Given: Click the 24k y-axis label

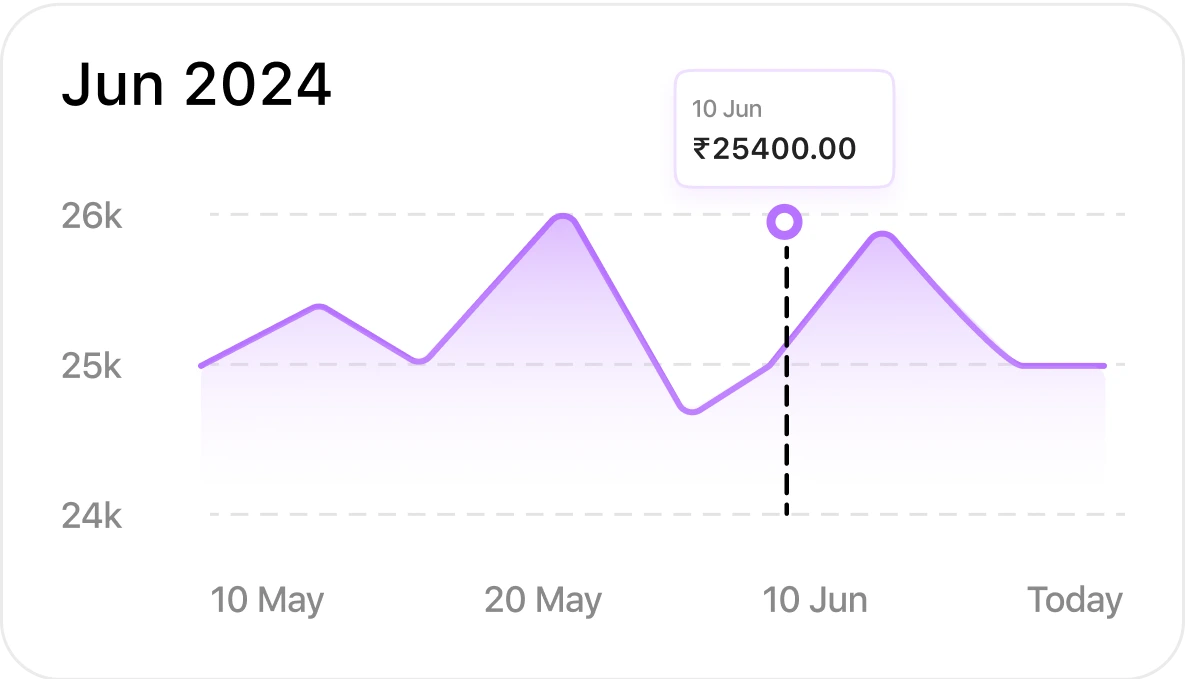Looking at the screenshot, I should (91, 516).
